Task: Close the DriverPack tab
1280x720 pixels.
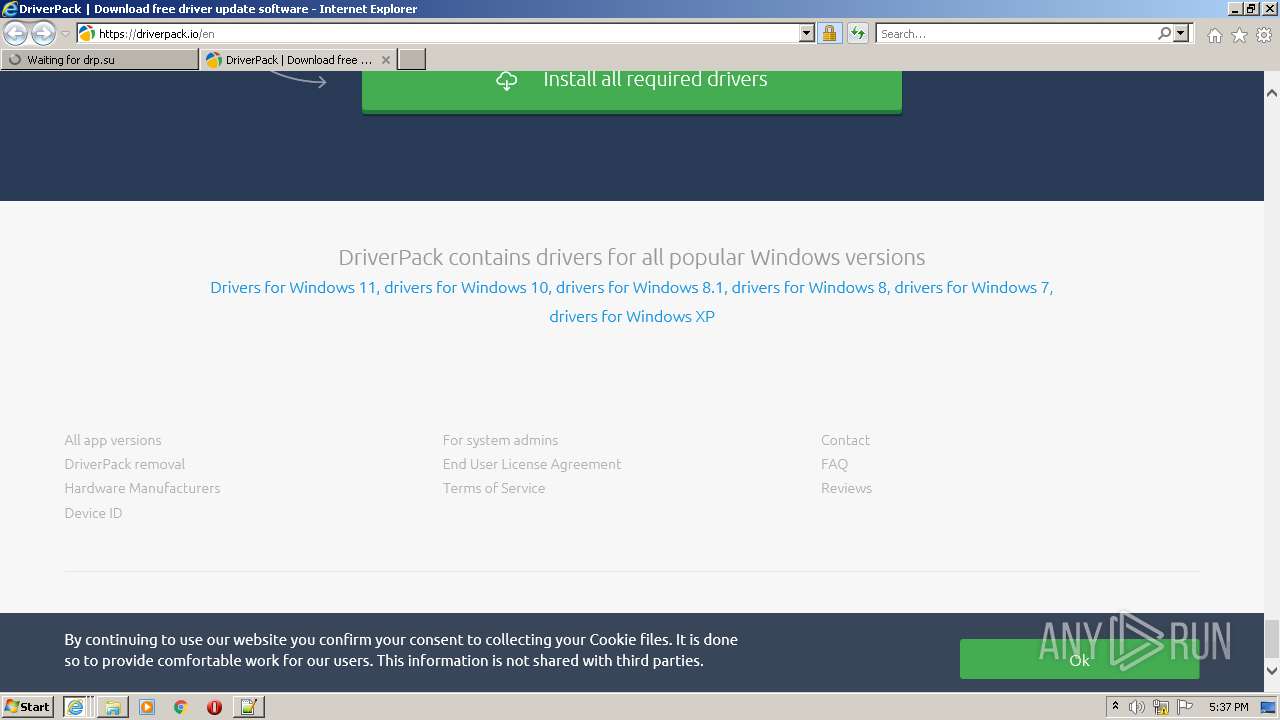Action: (x=386, y=60)
